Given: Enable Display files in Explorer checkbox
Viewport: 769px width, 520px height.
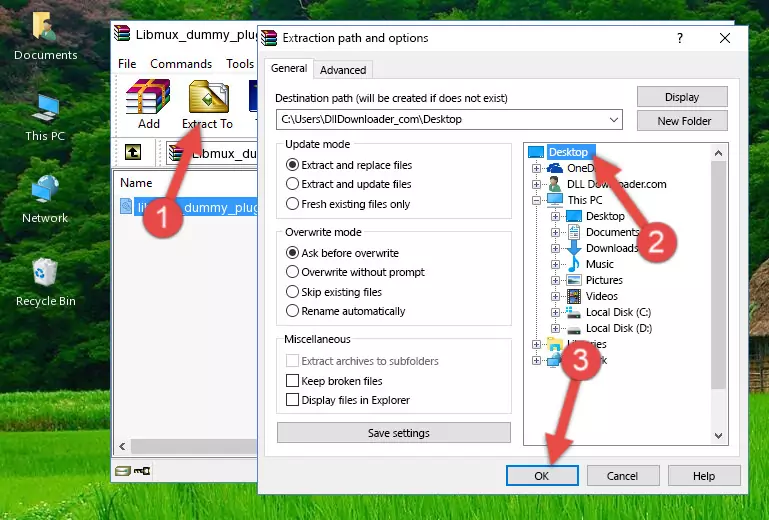Looking at the screenshot, I should pyautogui.click(x=292, y=400).
